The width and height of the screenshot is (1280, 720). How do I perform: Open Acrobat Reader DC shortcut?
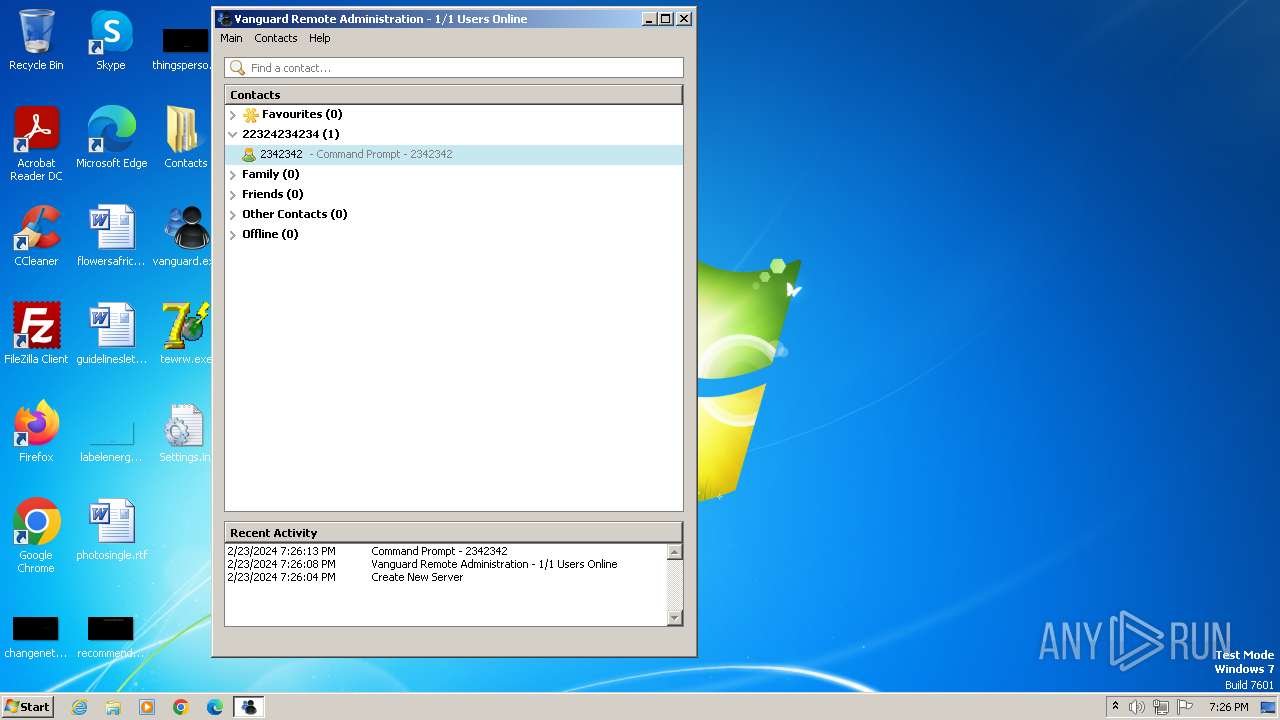36,143
